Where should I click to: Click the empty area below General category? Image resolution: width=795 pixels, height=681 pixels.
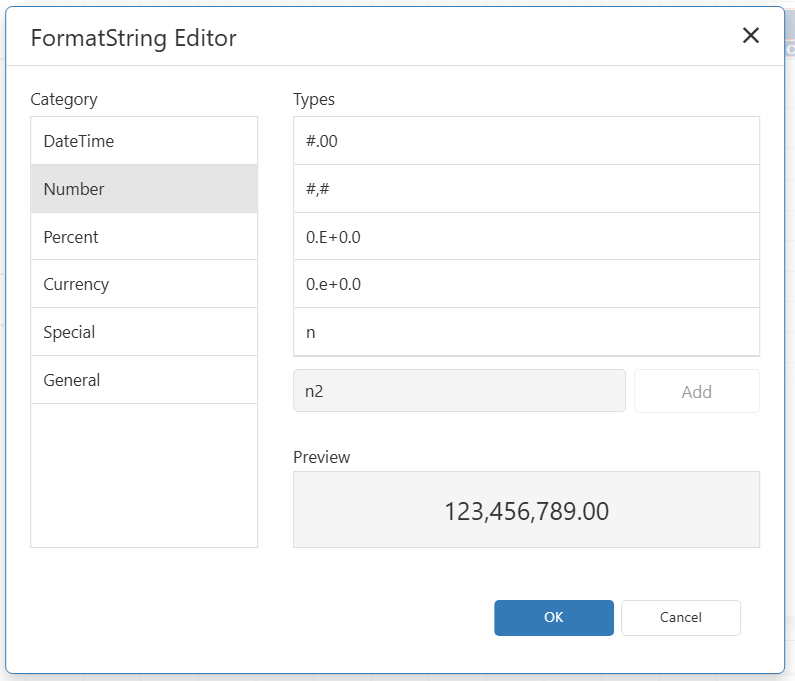(x=144, y=475)
